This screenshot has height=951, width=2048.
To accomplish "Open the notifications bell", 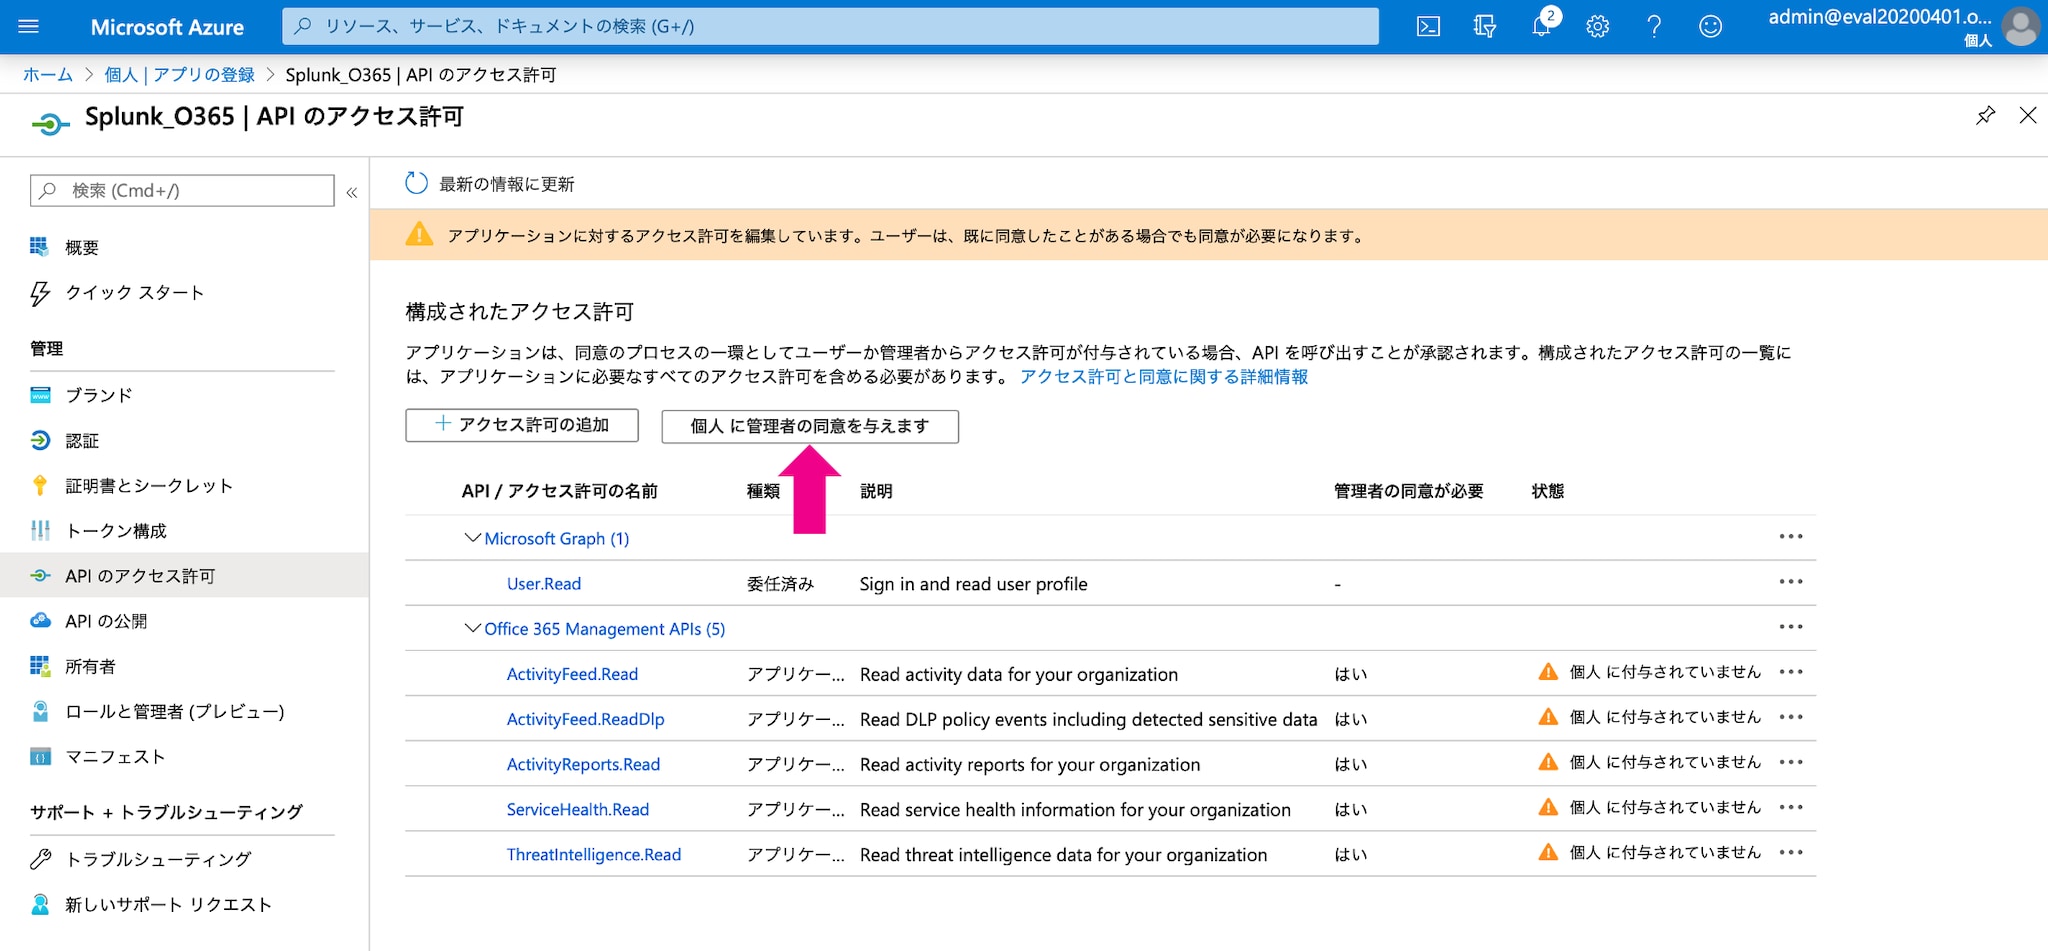I will (x=1542, y=25).
